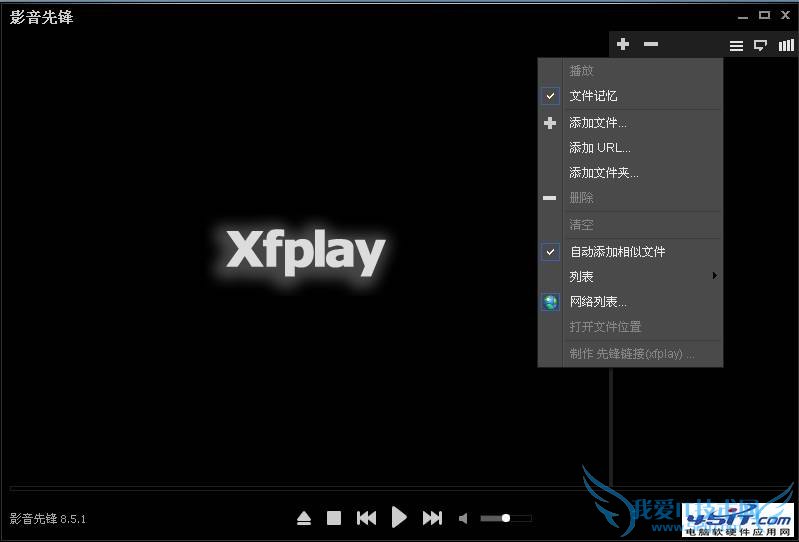Skip to previous track
The width and height of the screenshot is (799, 542).
coord(366,518)
